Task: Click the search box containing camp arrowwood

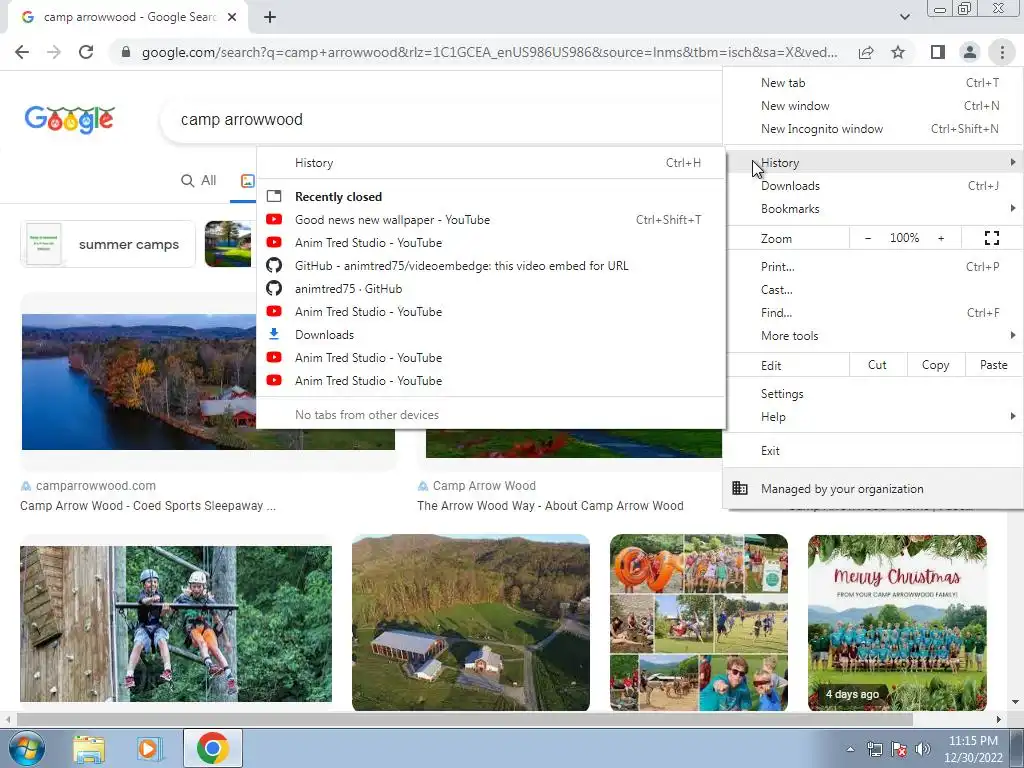Action: [441, 120]
